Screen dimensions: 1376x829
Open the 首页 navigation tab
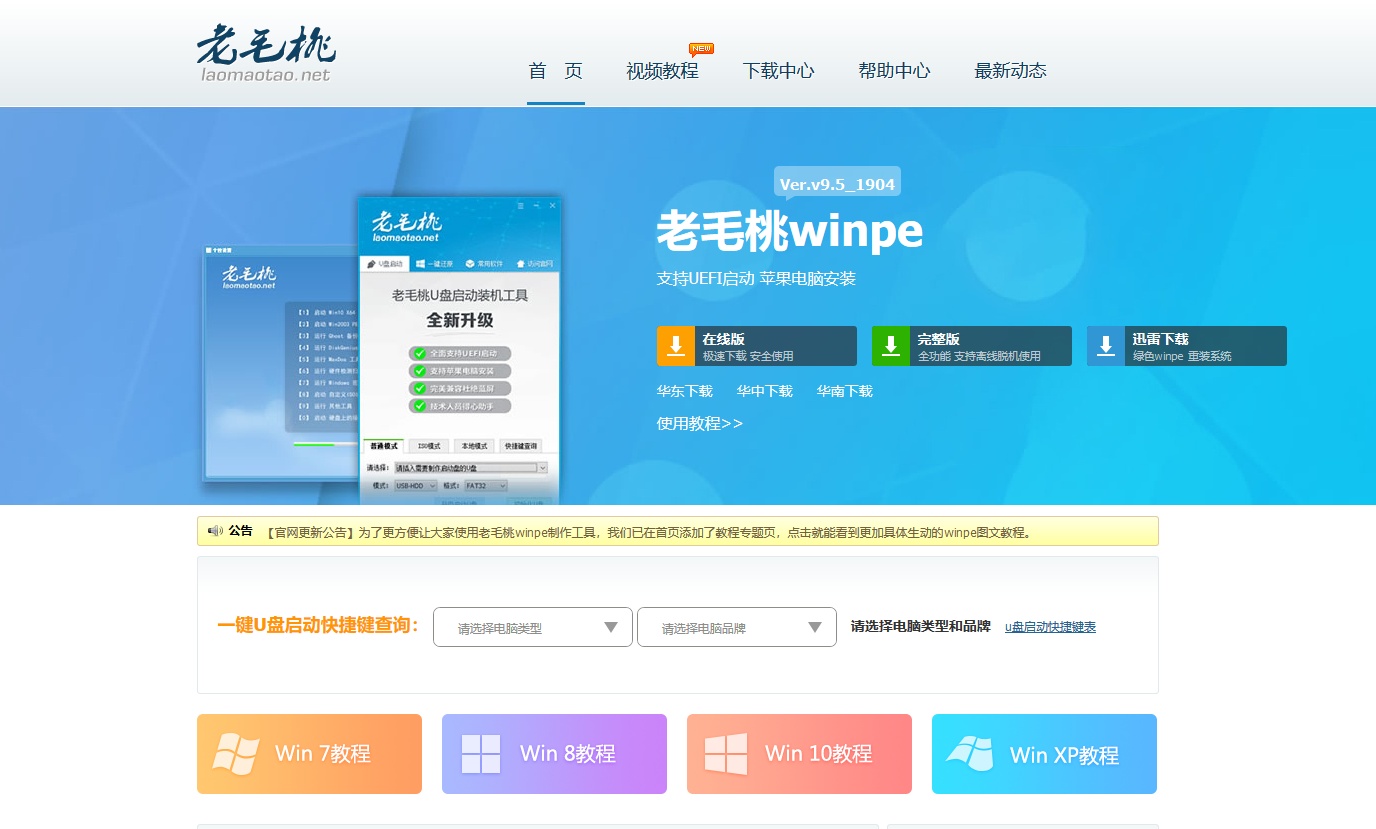point(556,71)
